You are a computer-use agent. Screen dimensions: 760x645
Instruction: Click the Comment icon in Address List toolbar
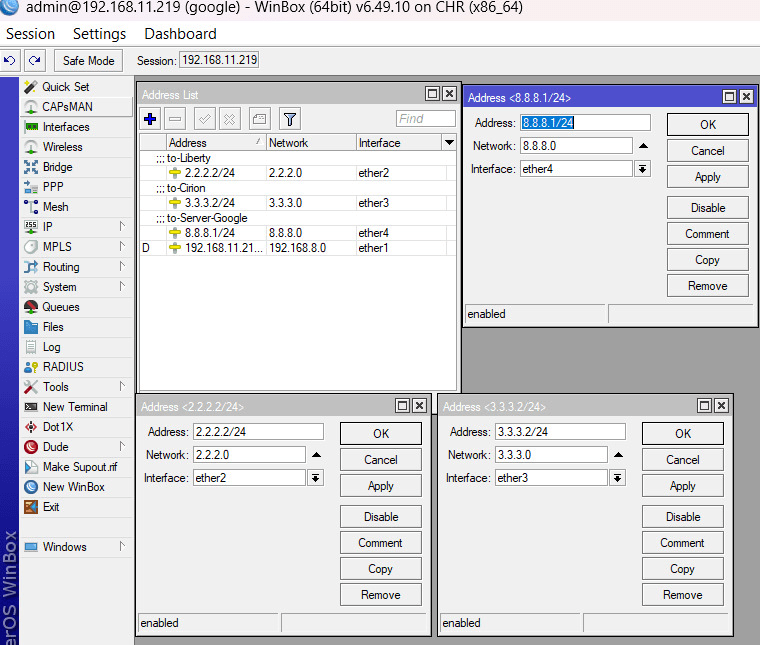coord(259,119)
